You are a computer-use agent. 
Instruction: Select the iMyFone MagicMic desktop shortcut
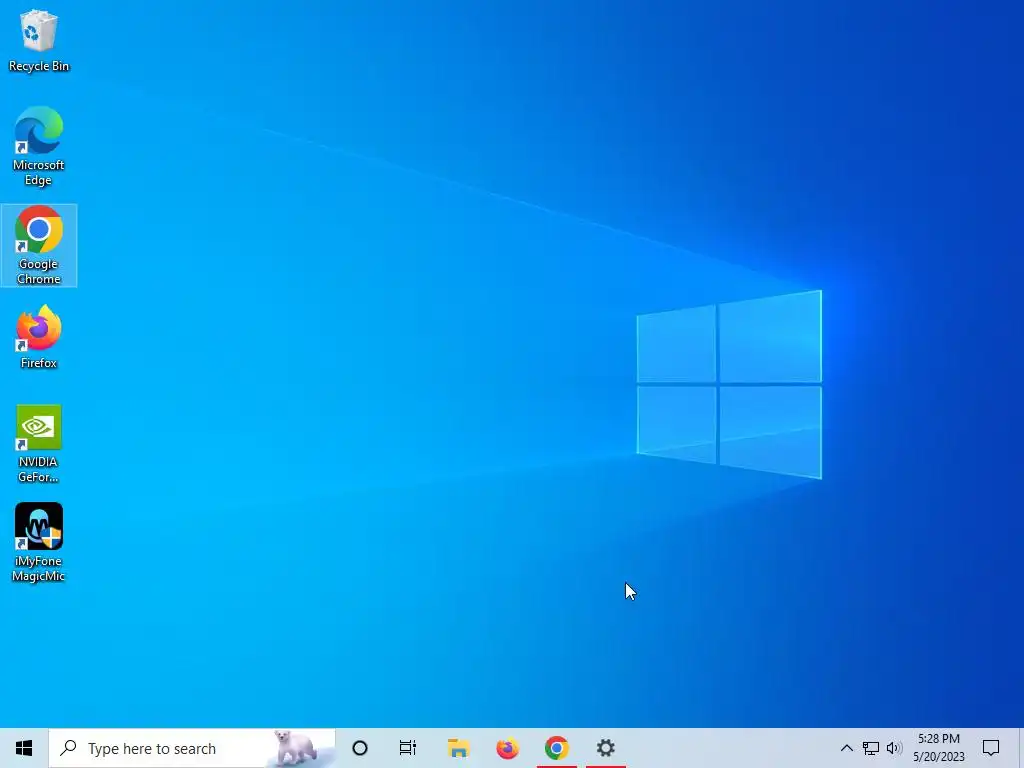coord(39,542)
